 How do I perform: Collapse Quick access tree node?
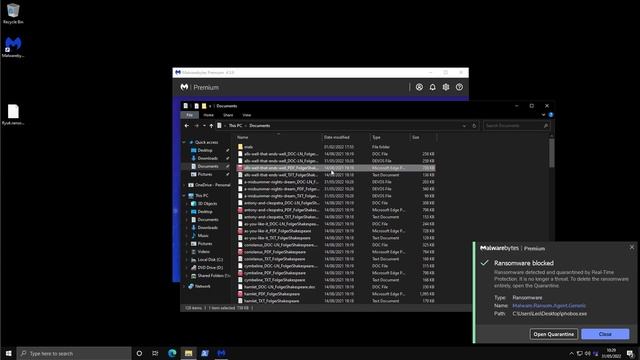pos(184,142)
